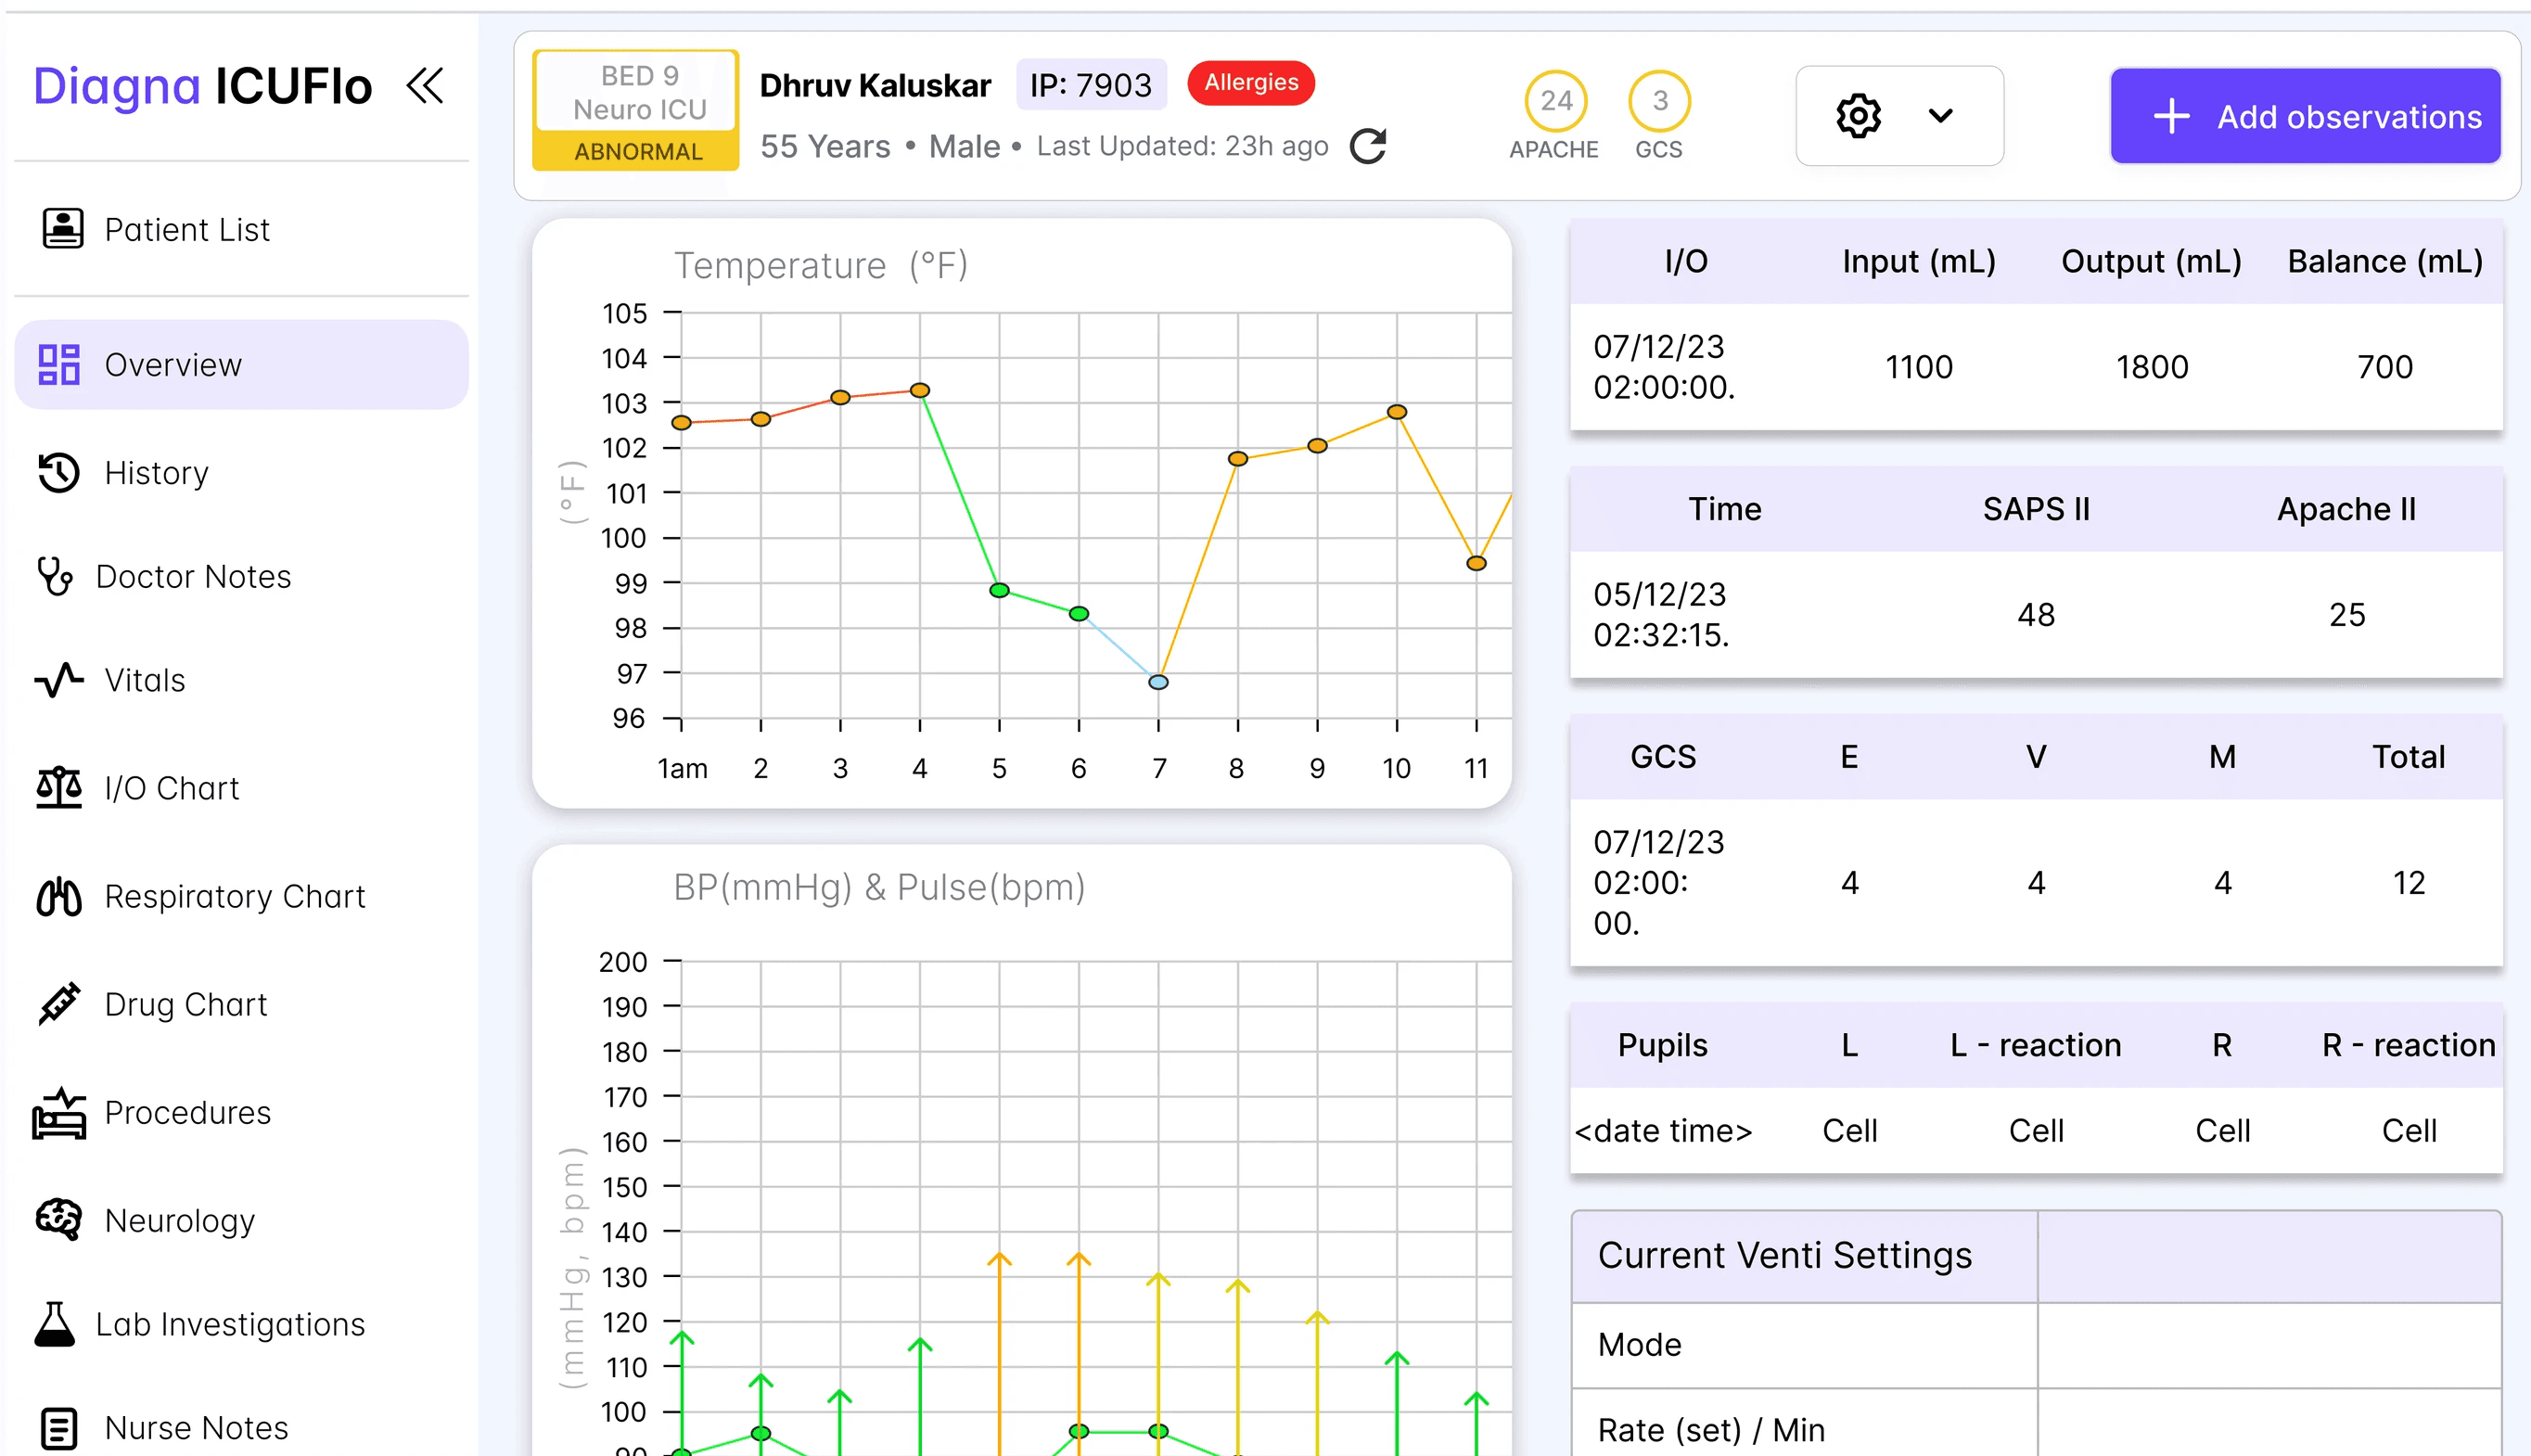Open the settings dropdown chevron
The height and width of the screenshot is (1456, 2531).
(1941, 116)
